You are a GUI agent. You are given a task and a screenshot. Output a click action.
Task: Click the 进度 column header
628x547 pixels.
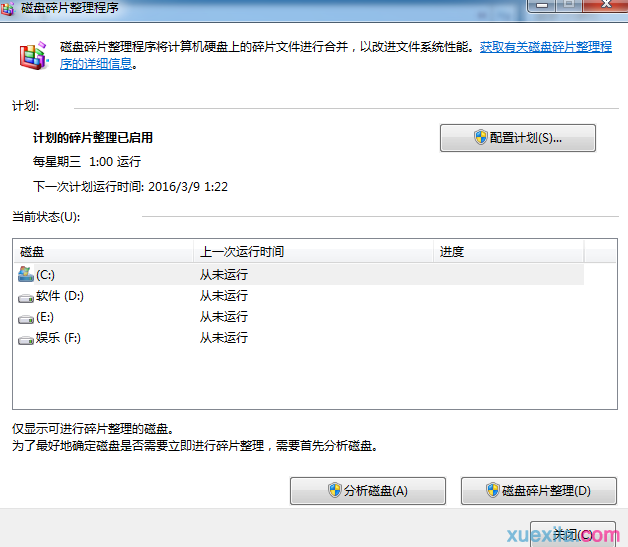pyautogui.click(x=509, y=251)
